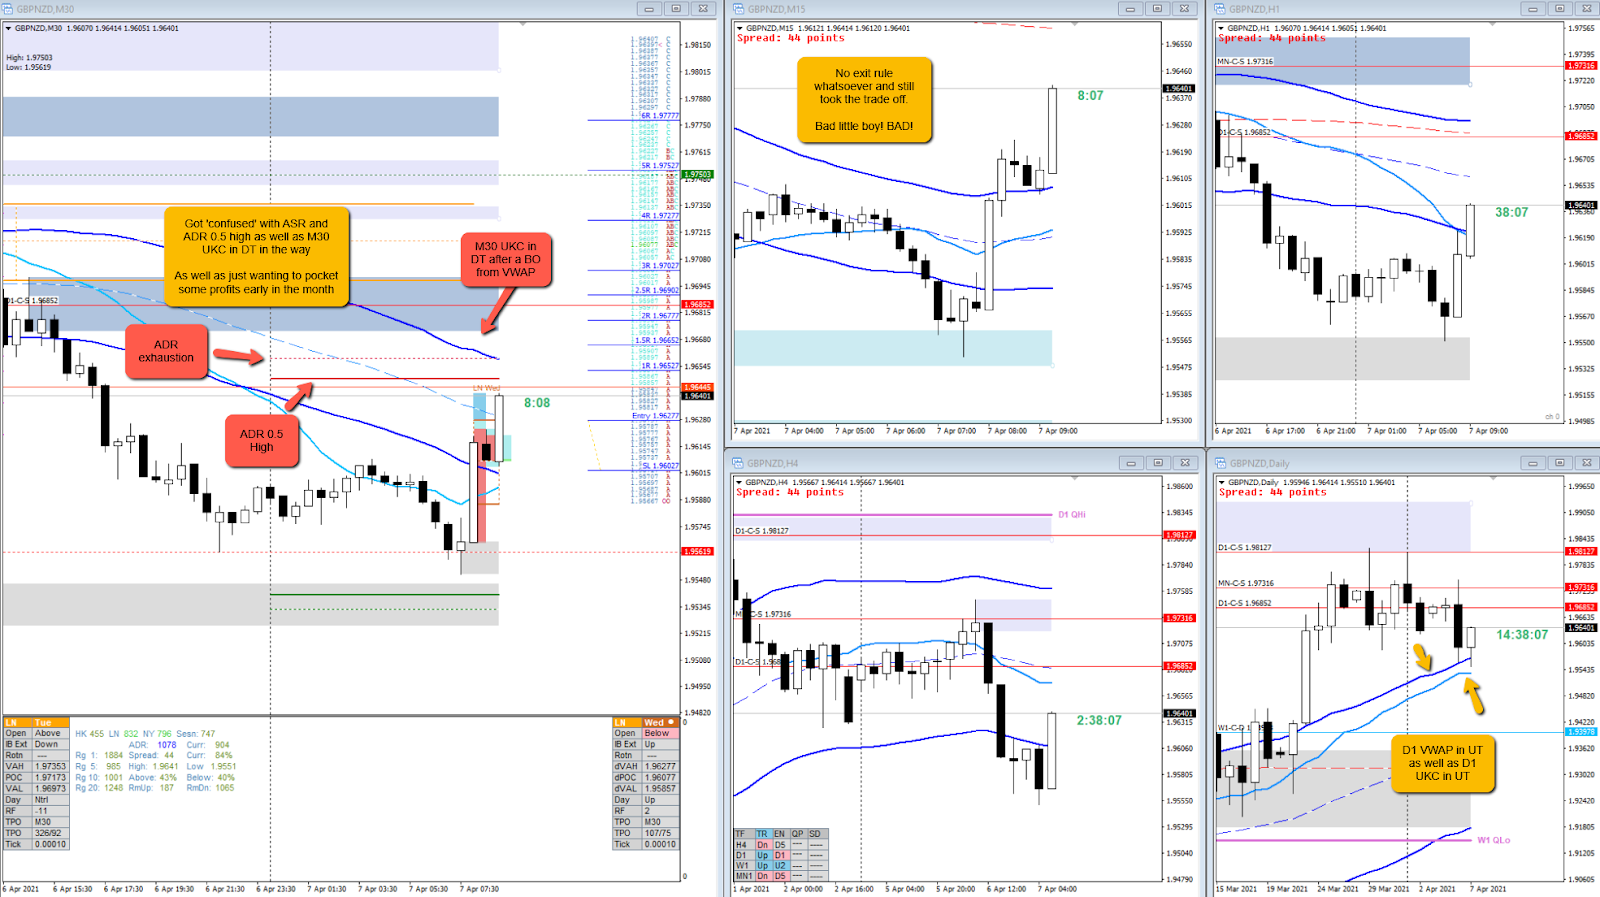
Task: Click the 'SL 1.96027' level label in M30 chart
Action: click(660, 466)
